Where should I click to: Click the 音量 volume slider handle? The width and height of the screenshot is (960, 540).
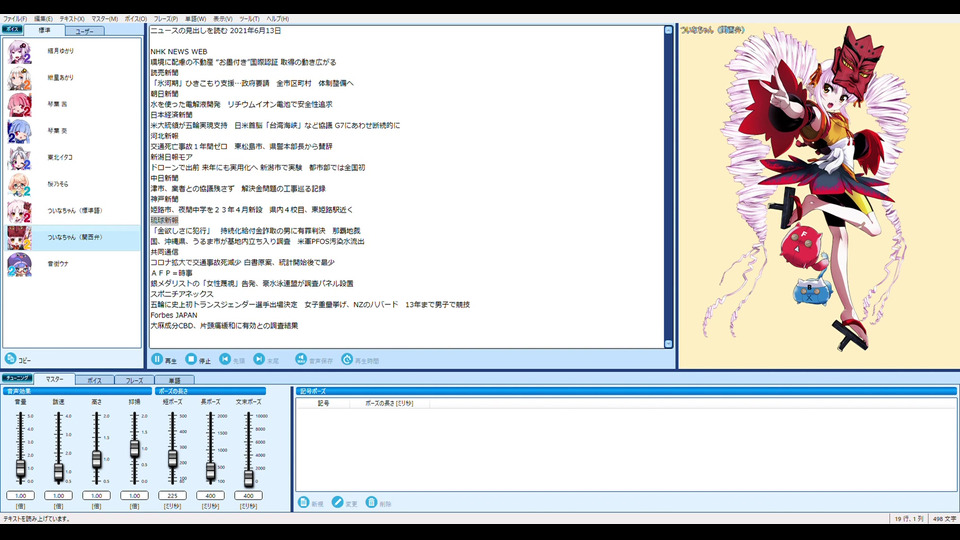(x=21, y=469)
